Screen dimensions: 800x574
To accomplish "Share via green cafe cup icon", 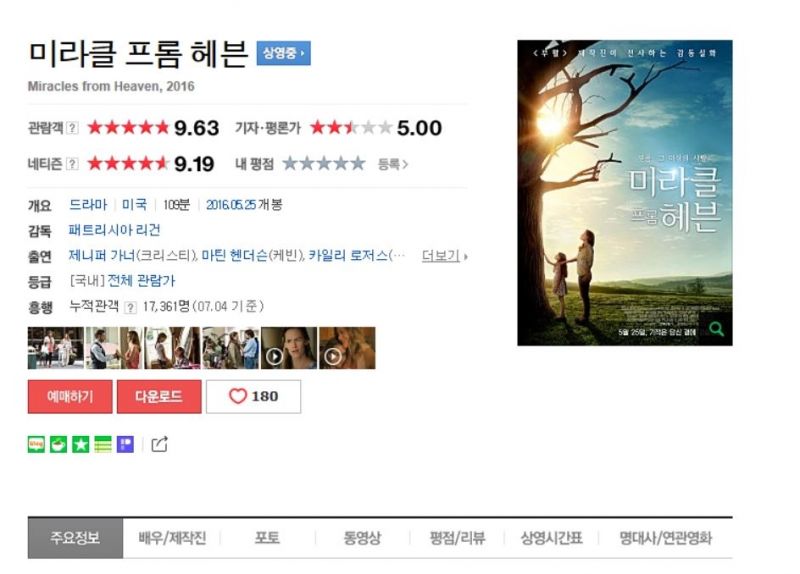I will coord(58,444).
